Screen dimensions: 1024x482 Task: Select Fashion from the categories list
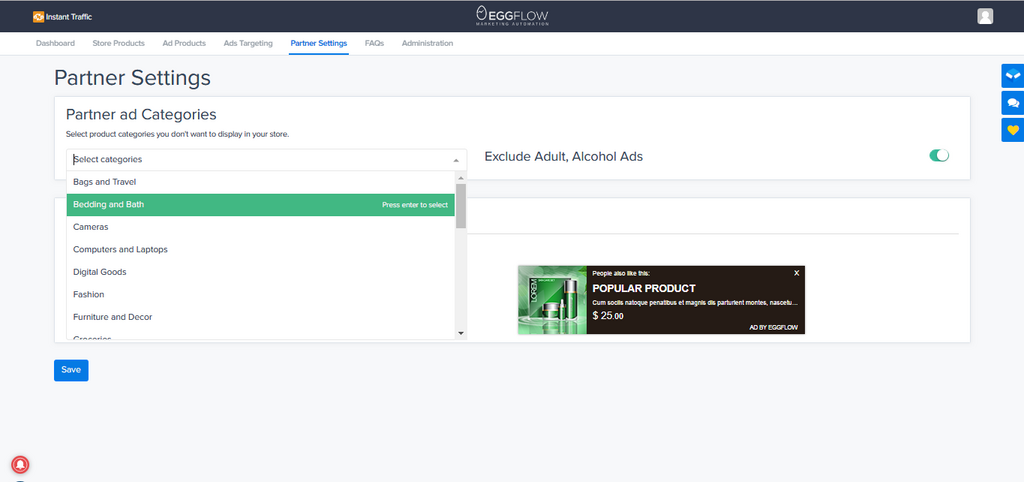(261, 295)
